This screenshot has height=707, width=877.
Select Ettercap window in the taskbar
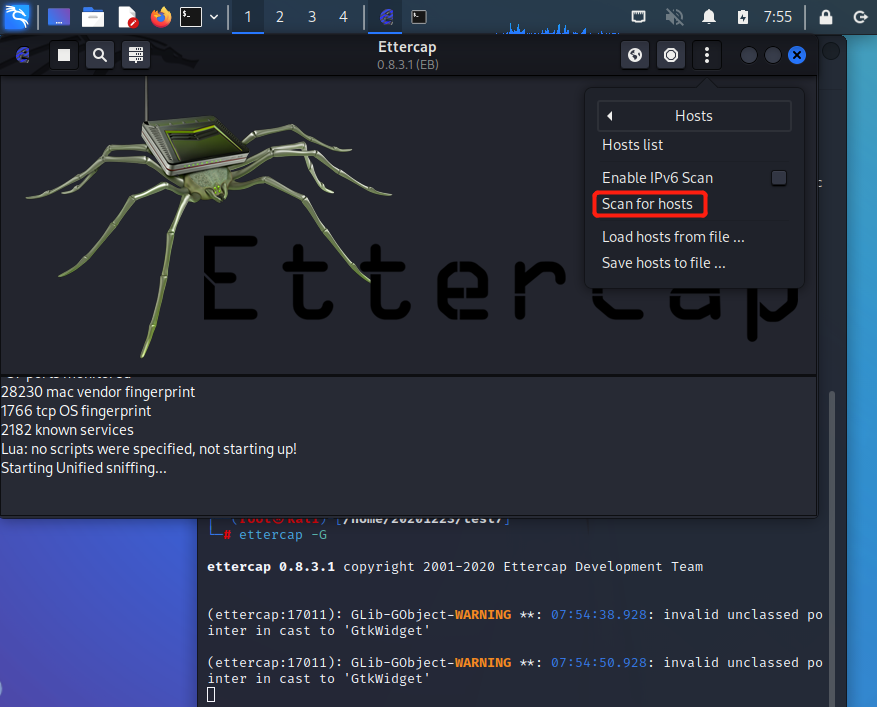pos(386,17)
